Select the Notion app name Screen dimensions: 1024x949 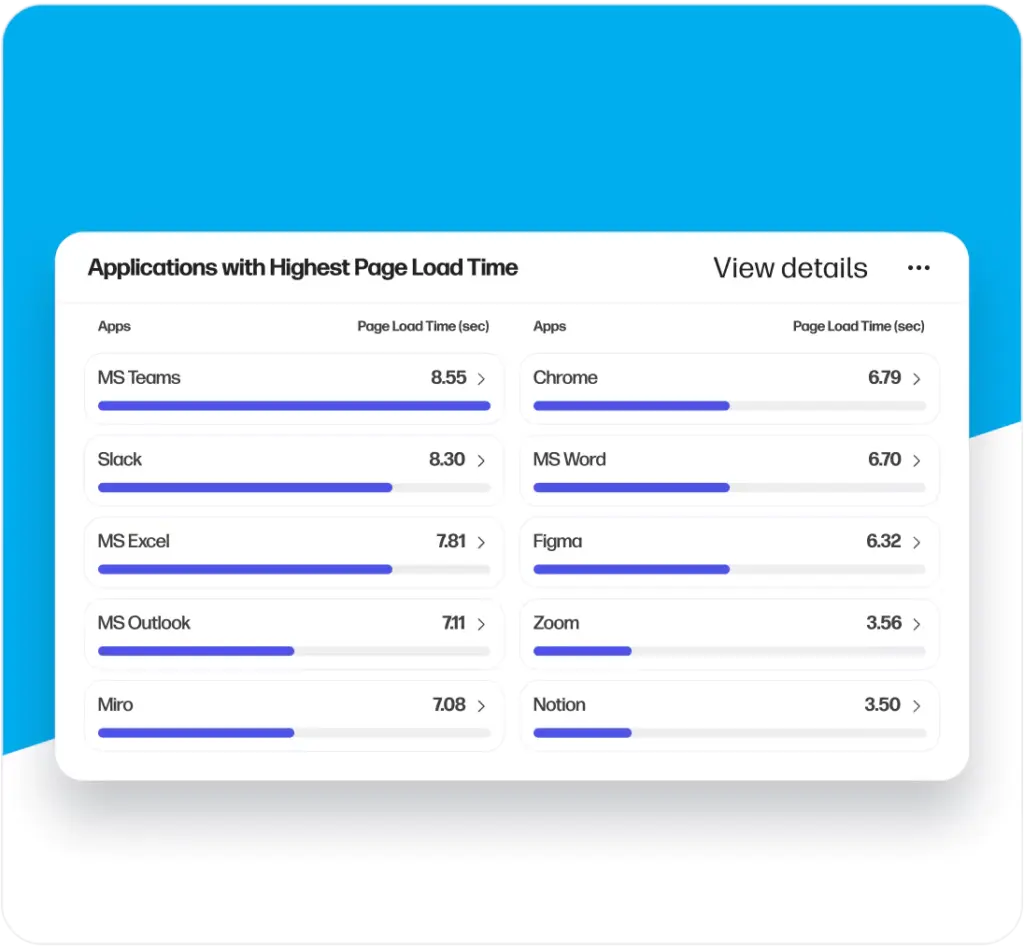click(x=560, y=704)
